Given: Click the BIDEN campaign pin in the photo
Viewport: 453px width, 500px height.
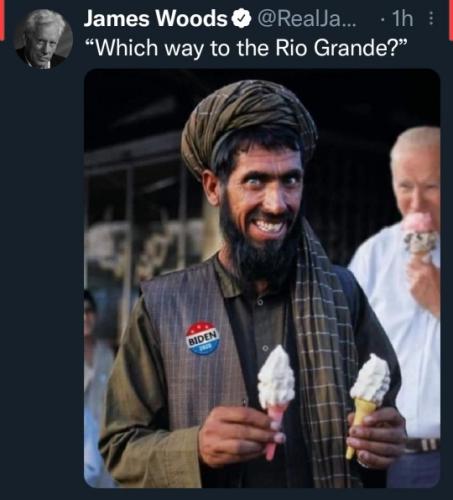Looking at the screenshot, I should click(x=203, y=338).
